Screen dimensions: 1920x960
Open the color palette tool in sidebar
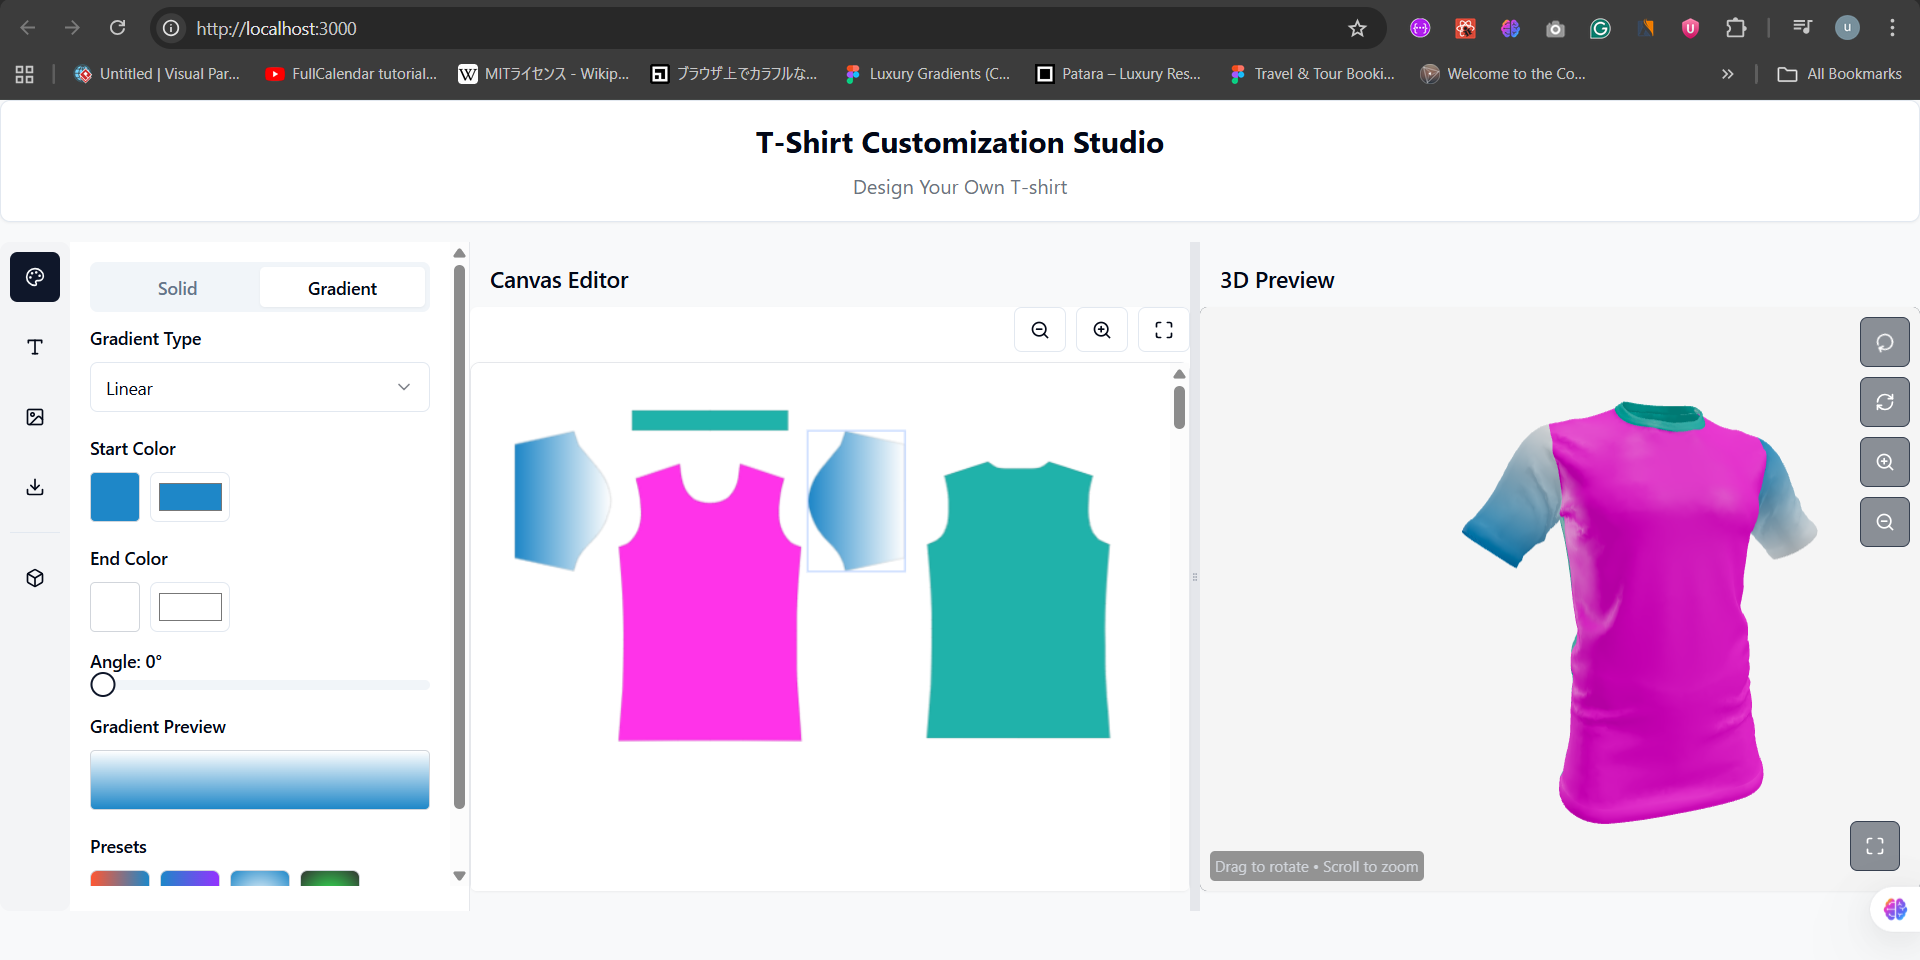coord(35,277)
